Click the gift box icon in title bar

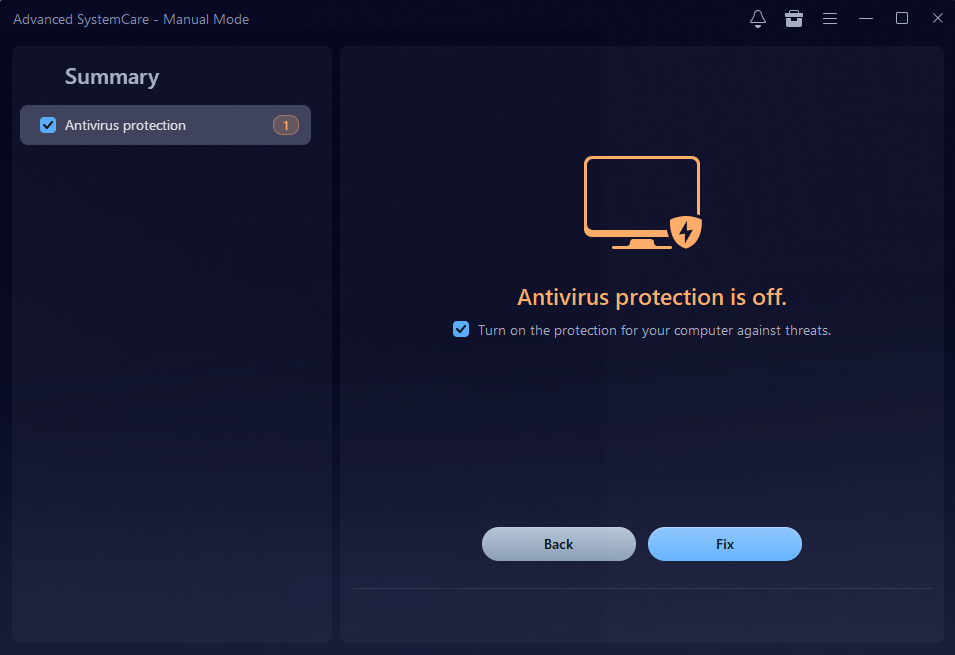point(794,18)
